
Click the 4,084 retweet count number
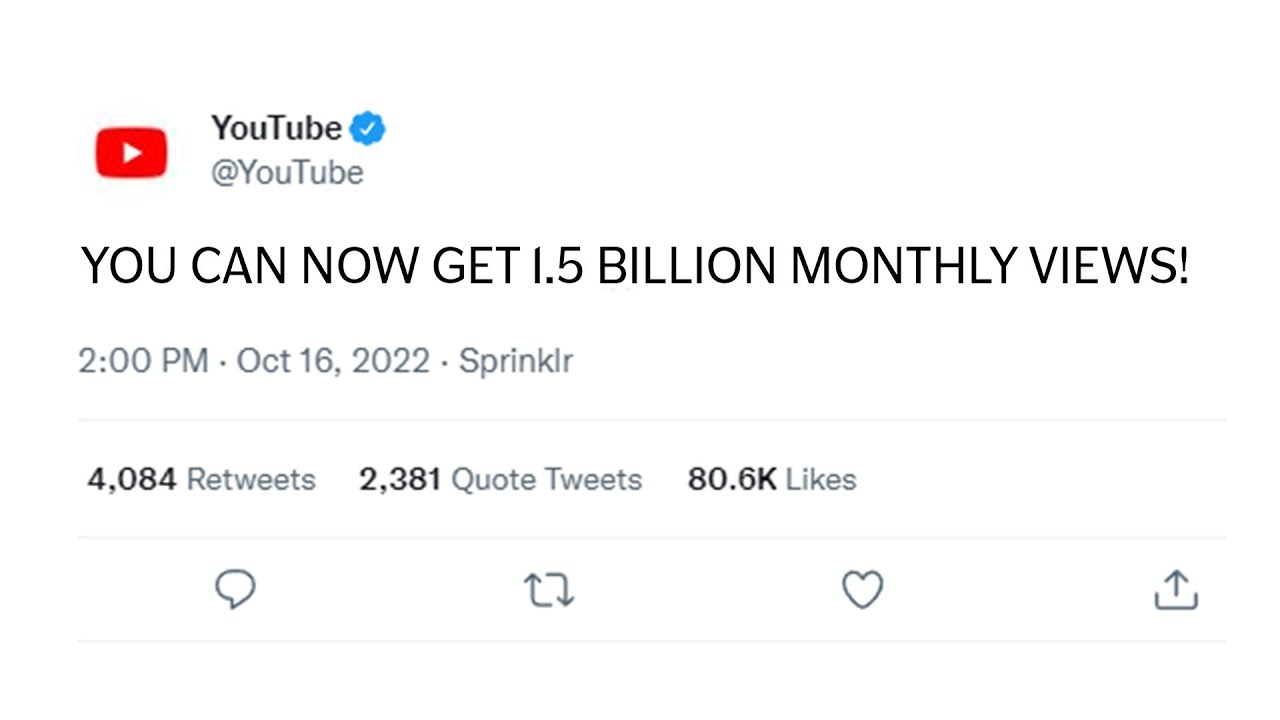131,480
